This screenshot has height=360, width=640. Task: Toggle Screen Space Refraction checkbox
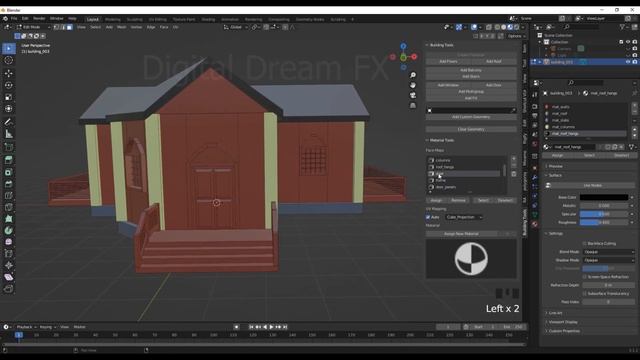point(584,277)
